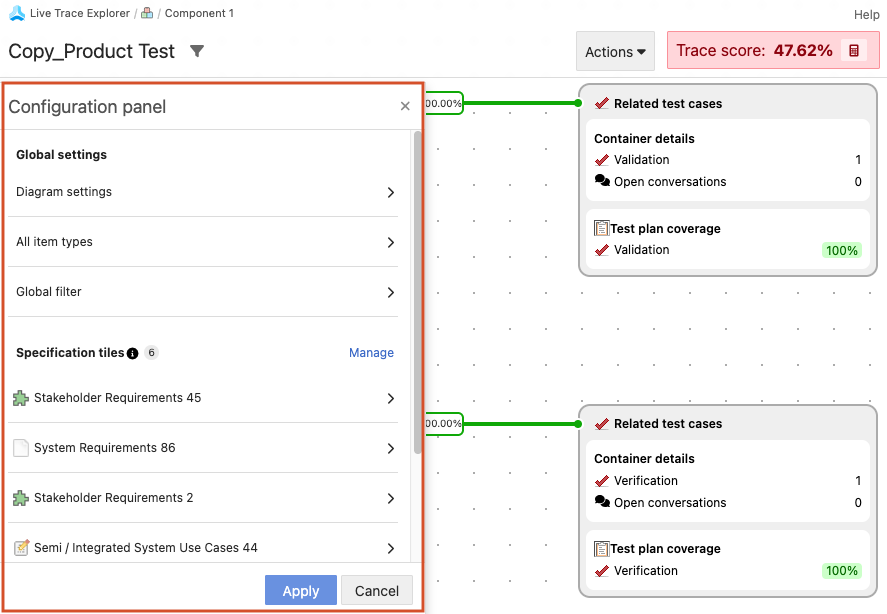Click the Semi / Integrated Use Cases icon

click(x=21, y=548)
